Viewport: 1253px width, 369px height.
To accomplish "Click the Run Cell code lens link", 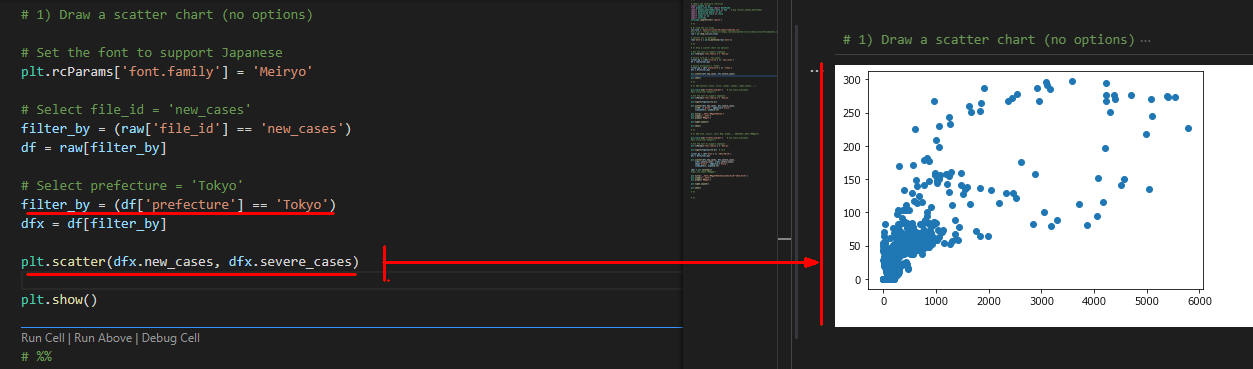I will tap(42, 338).
